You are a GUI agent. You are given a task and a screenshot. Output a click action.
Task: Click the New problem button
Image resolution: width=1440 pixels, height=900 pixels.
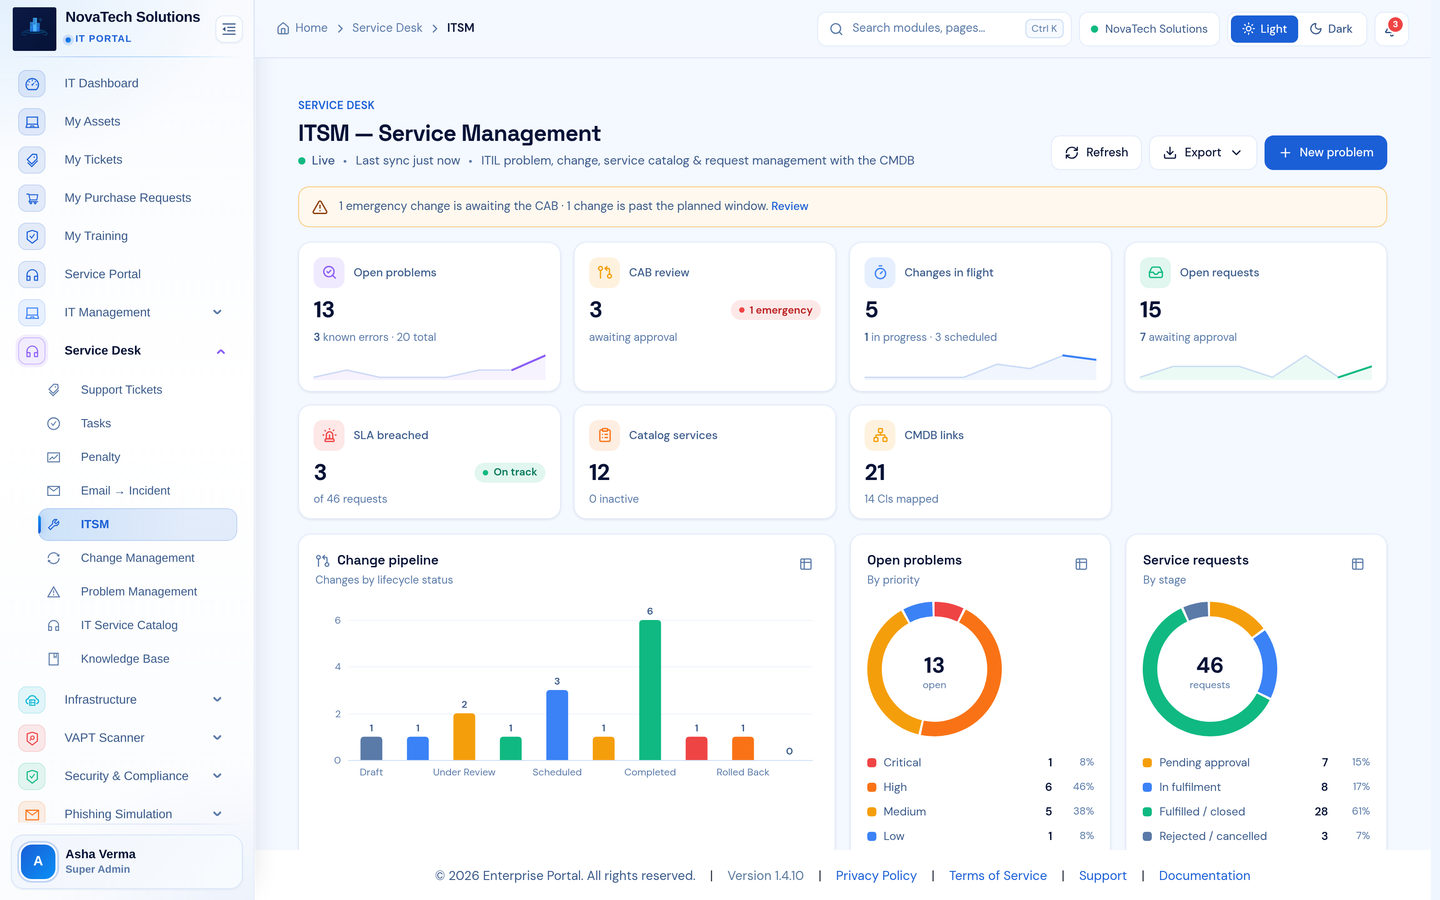(1325, 153)
